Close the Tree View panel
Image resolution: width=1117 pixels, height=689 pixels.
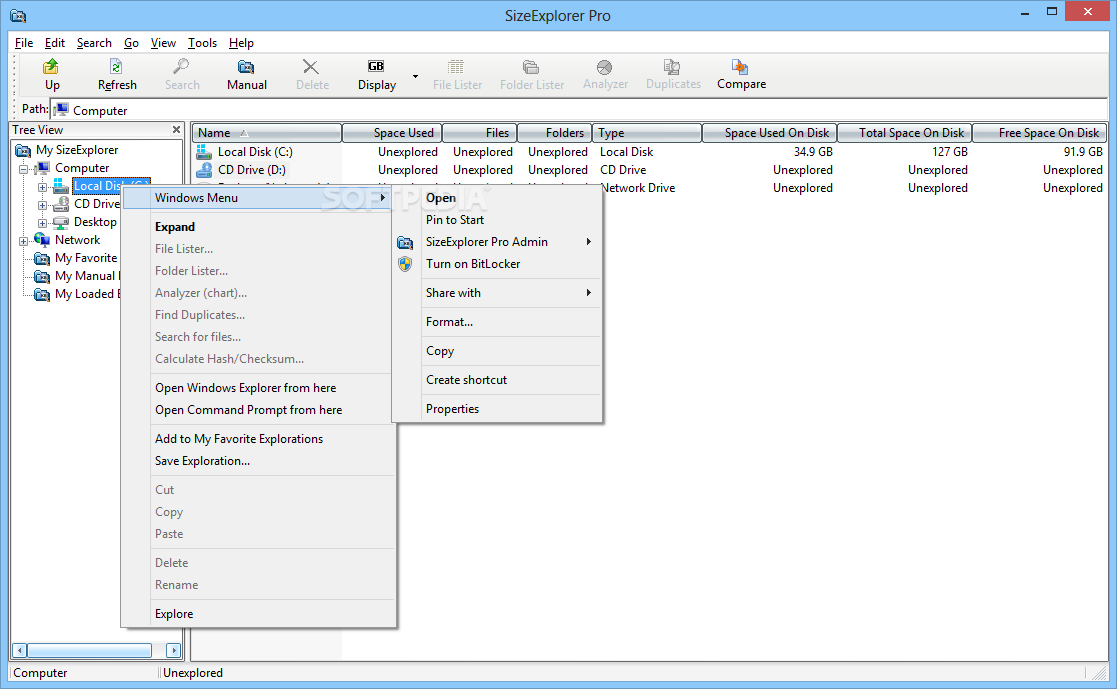[x=177, y=130]
